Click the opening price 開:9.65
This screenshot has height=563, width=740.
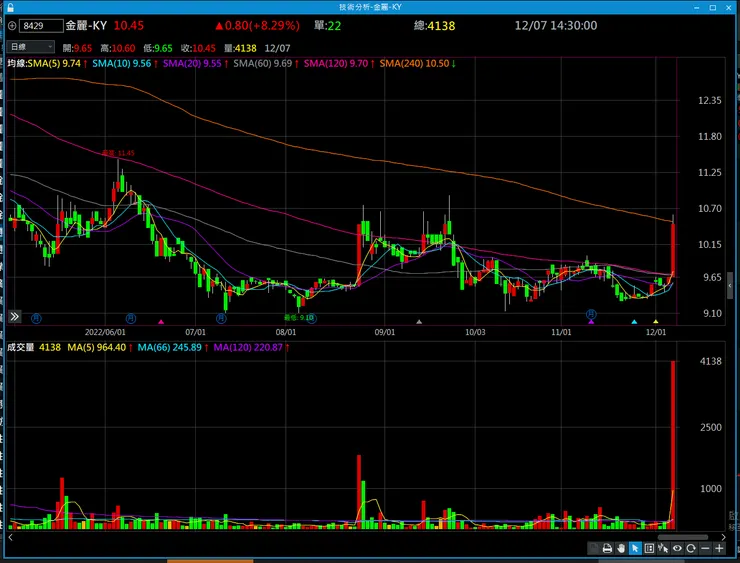[77, 48]
